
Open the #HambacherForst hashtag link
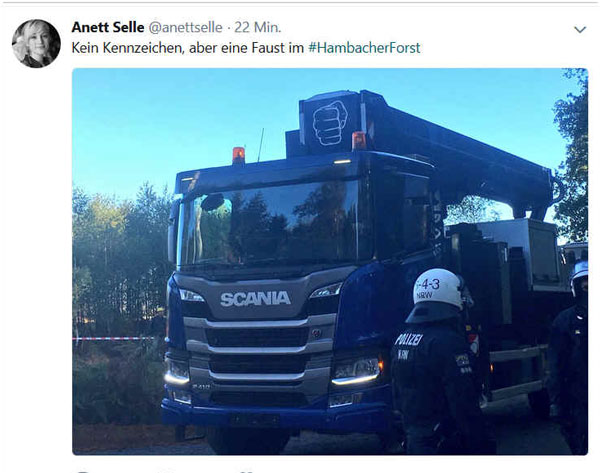click(364, 48)
